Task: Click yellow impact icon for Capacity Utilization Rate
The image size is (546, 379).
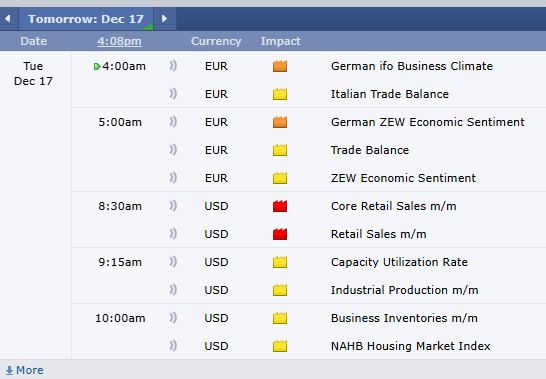Action: tap(280, 262)
